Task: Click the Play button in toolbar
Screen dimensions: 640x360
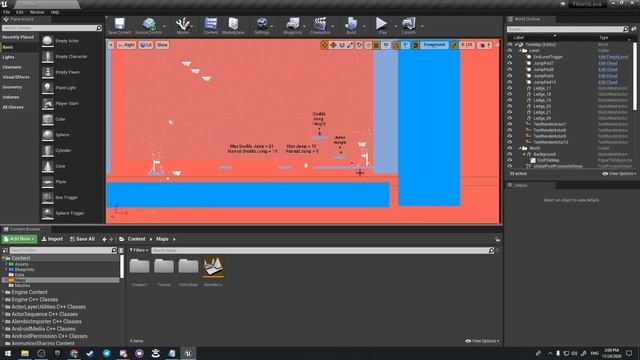Action: pos(382,25)
